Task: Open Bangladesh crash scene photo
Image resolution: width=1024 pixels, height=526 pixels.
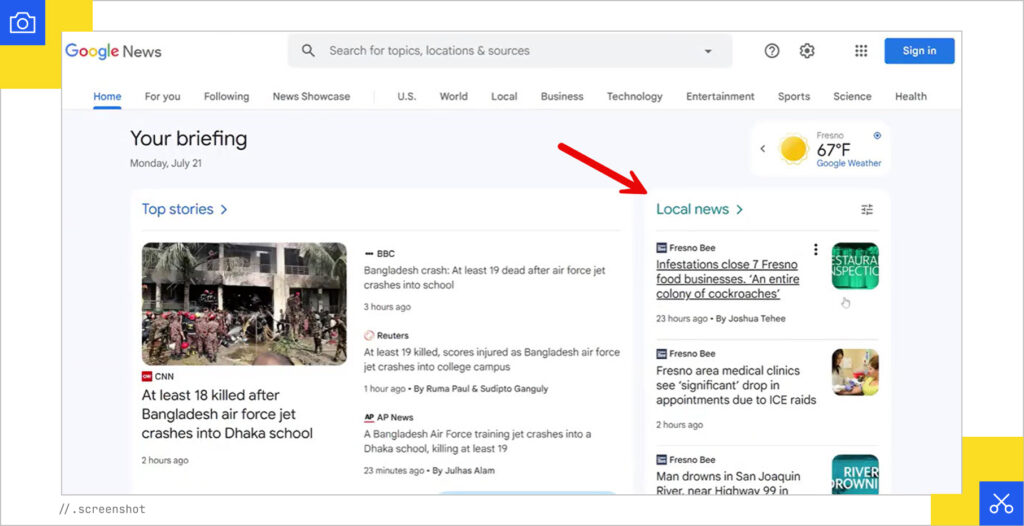Action: tap(244, 304)
